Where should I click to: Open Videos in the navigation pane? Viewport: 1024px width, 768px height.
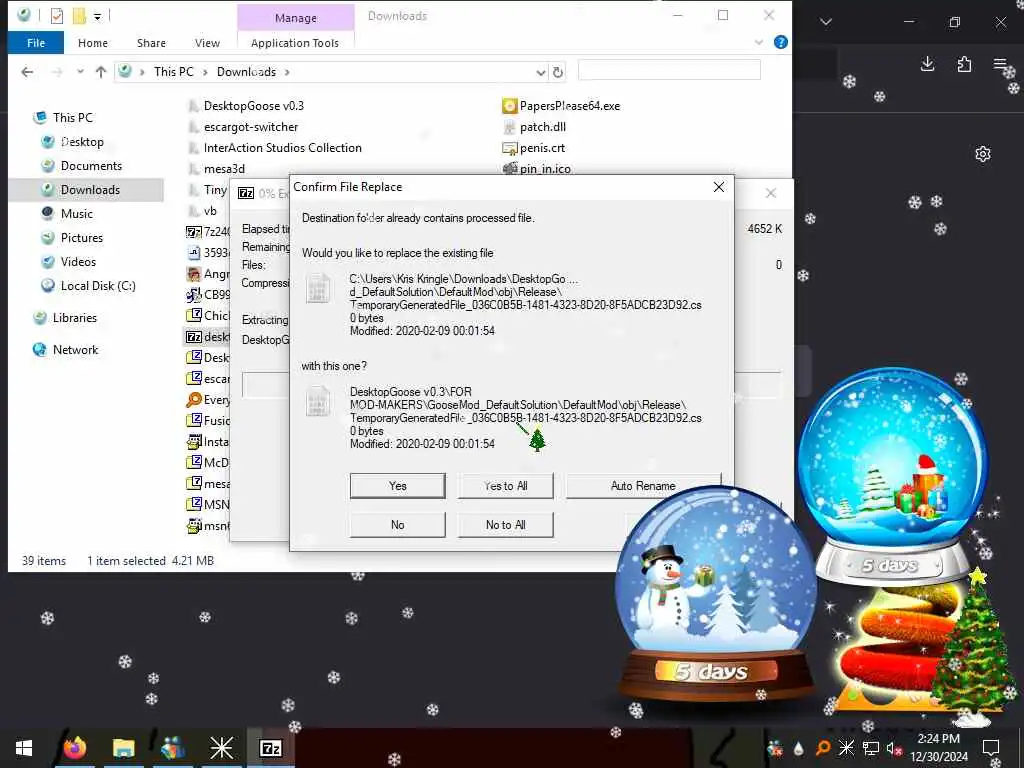tap(78, 262)
